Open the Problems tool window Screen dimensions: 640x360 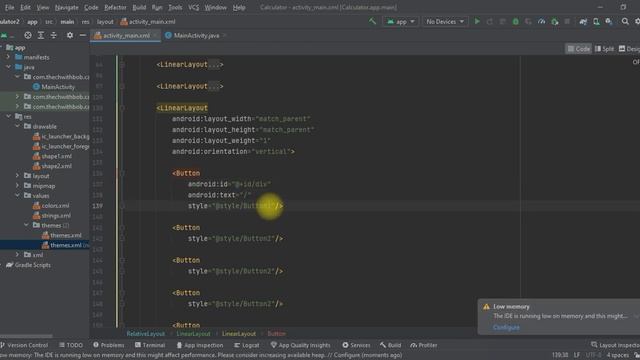tap(109, 345)
